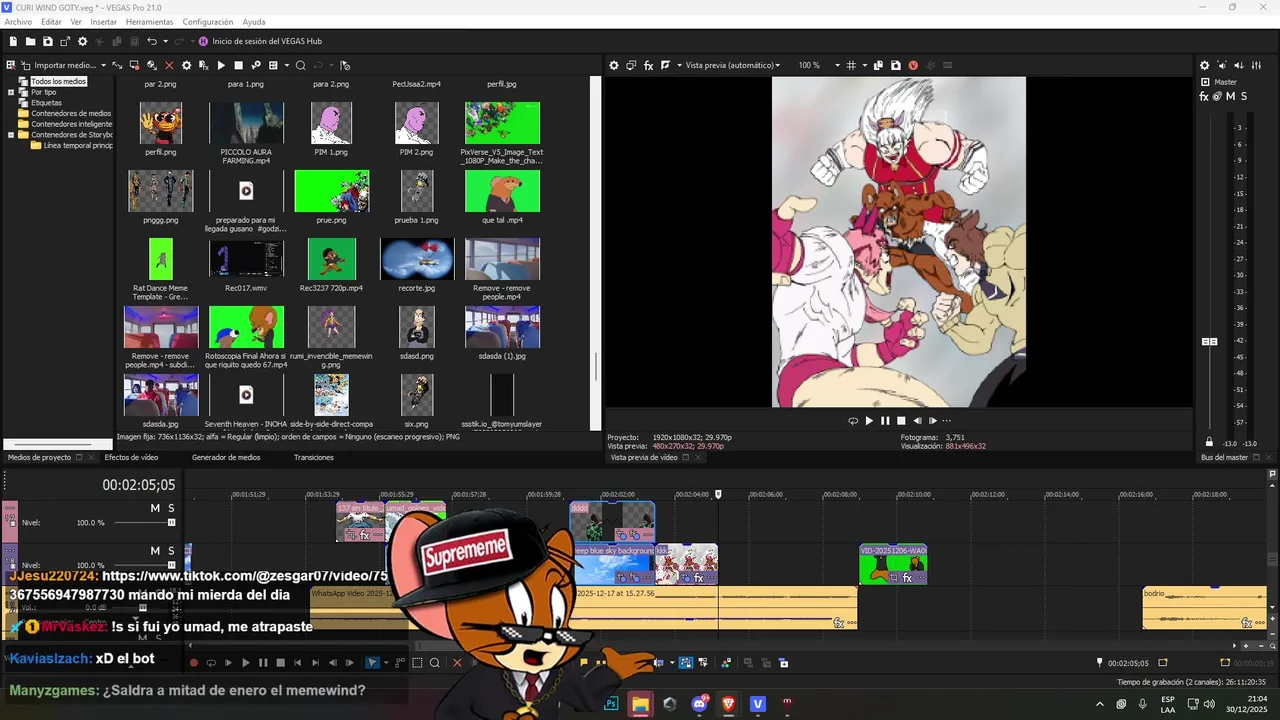The width and height of the screenshot is (1280, 720).
Task: Open the Configuración menu
Action: (208, 22)
